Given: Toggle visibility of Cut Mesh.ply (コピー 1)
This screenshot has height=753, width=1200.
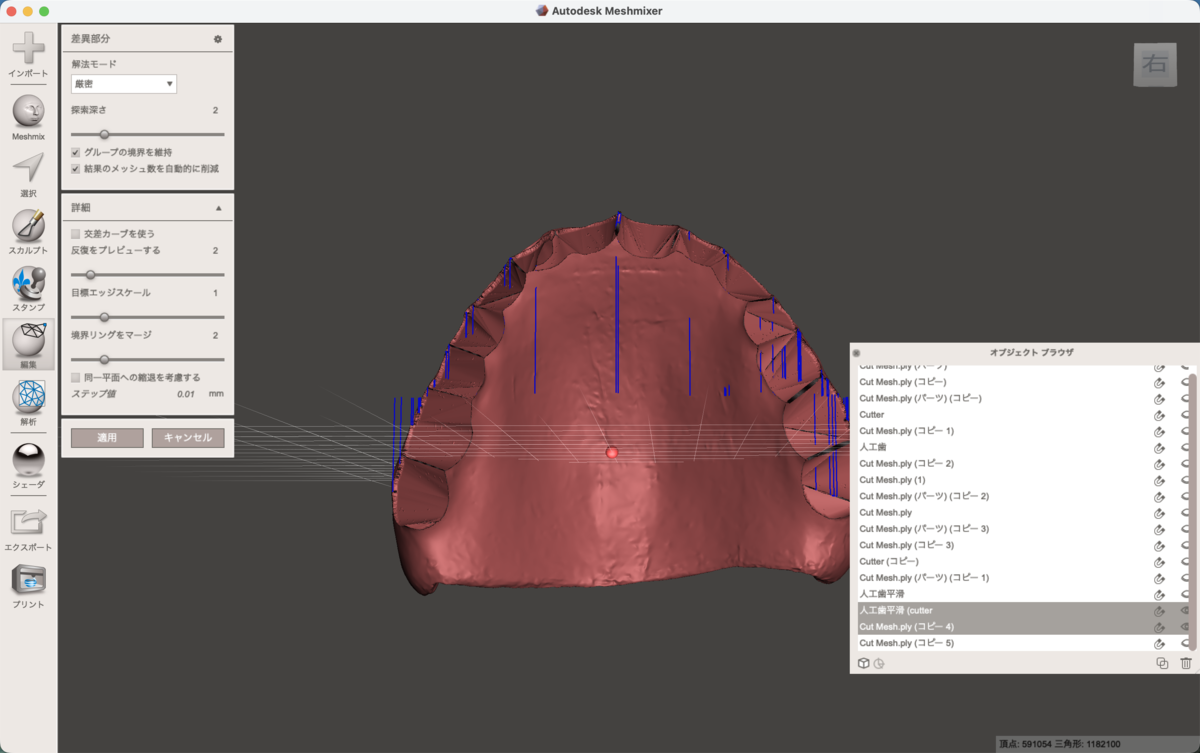Looking at the screenshot, I should (x=1186, y=431).
